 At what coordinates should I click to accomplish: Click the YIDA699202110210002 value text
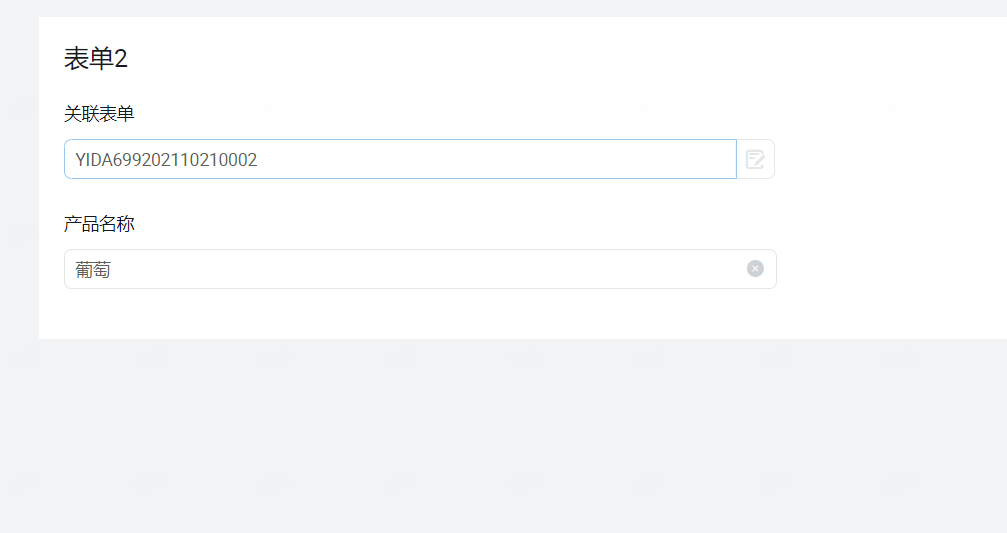pyautogui.click(x=166, y=159)
